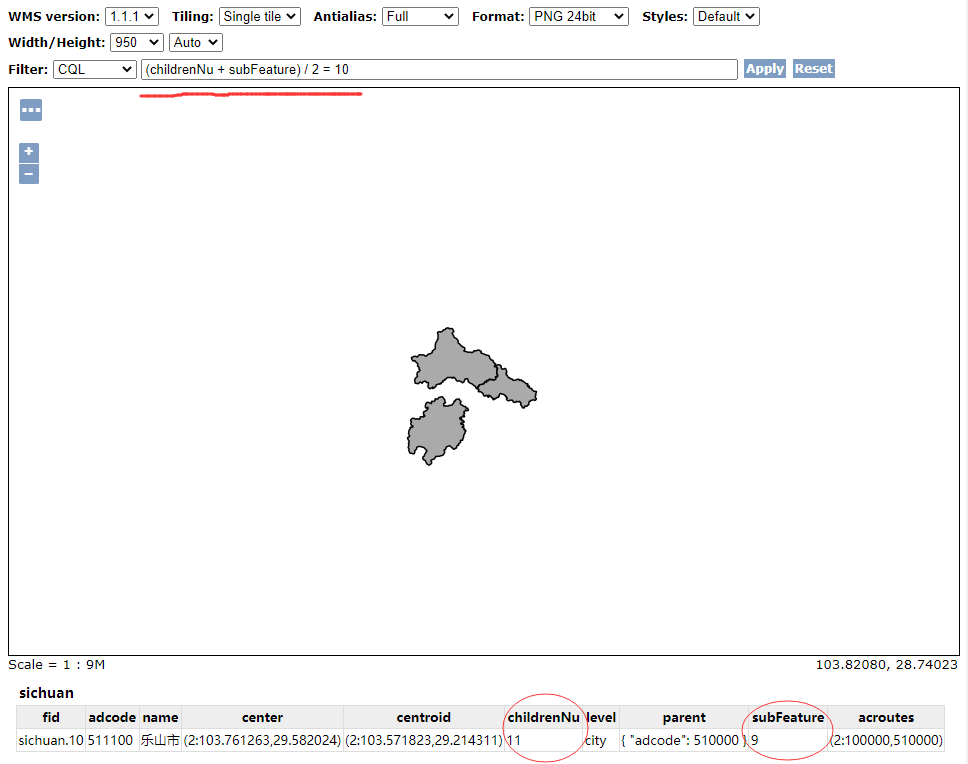The width and height of the screenshot is (968, 764).
Task: Click the zoom in plus icon
Action: pos(28,152)
